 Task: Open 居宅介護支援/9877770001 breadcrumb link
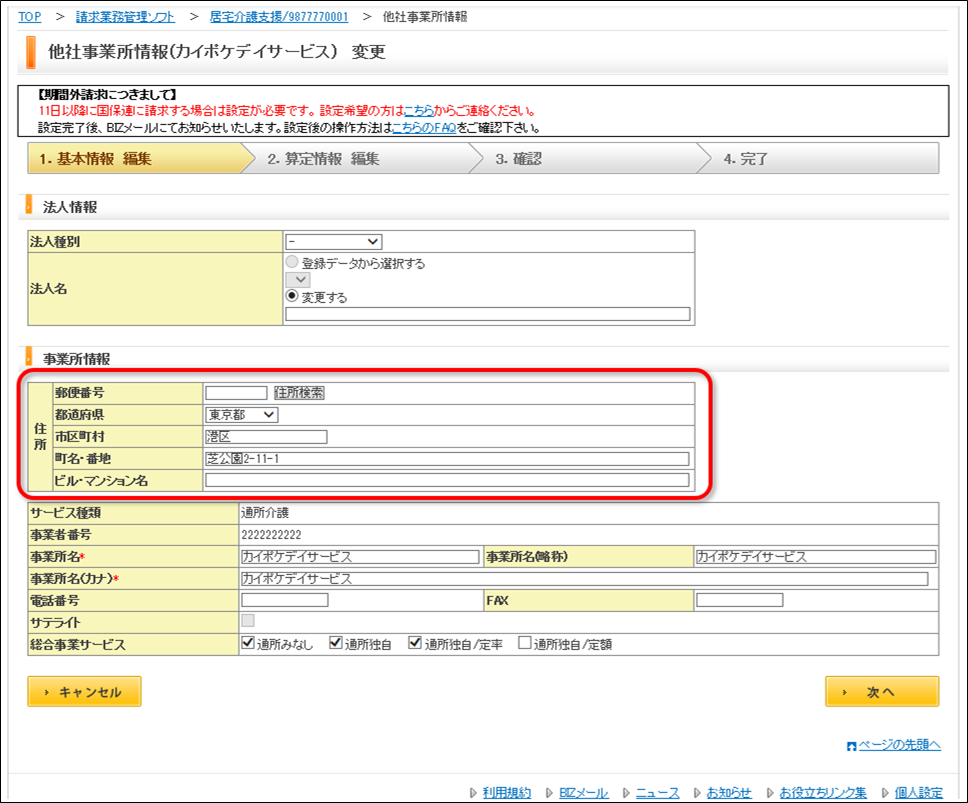279,17
